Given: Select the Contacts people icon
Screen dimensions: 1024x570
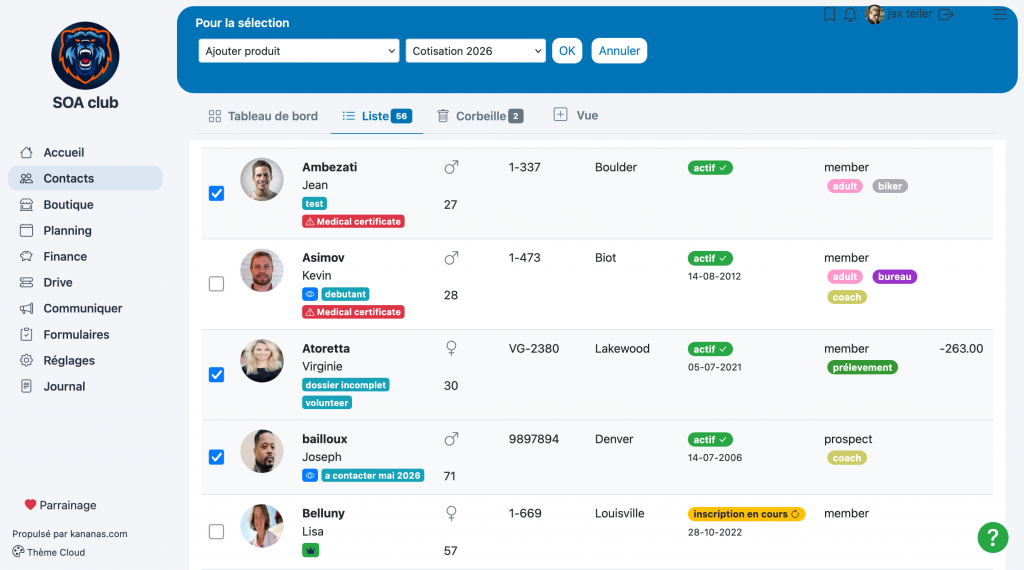Looking at the screenshot, I should [x=26, y=178].
